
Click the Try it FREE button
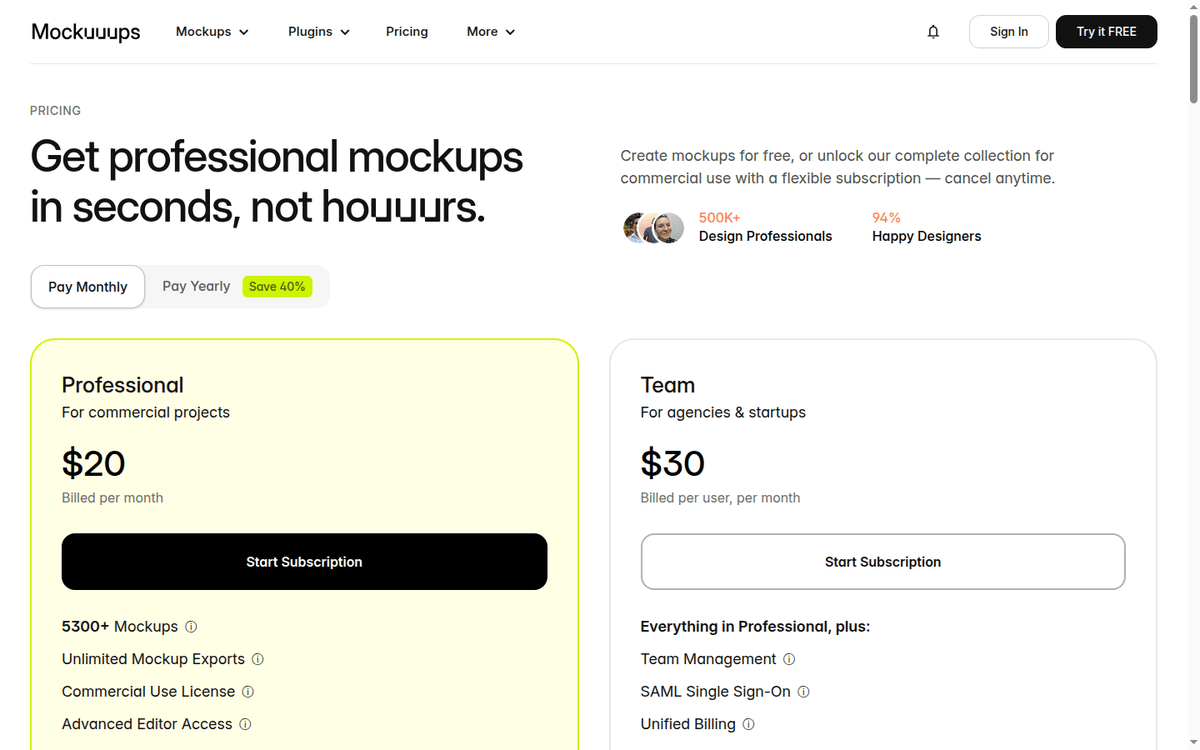(x=1106, y=32)
